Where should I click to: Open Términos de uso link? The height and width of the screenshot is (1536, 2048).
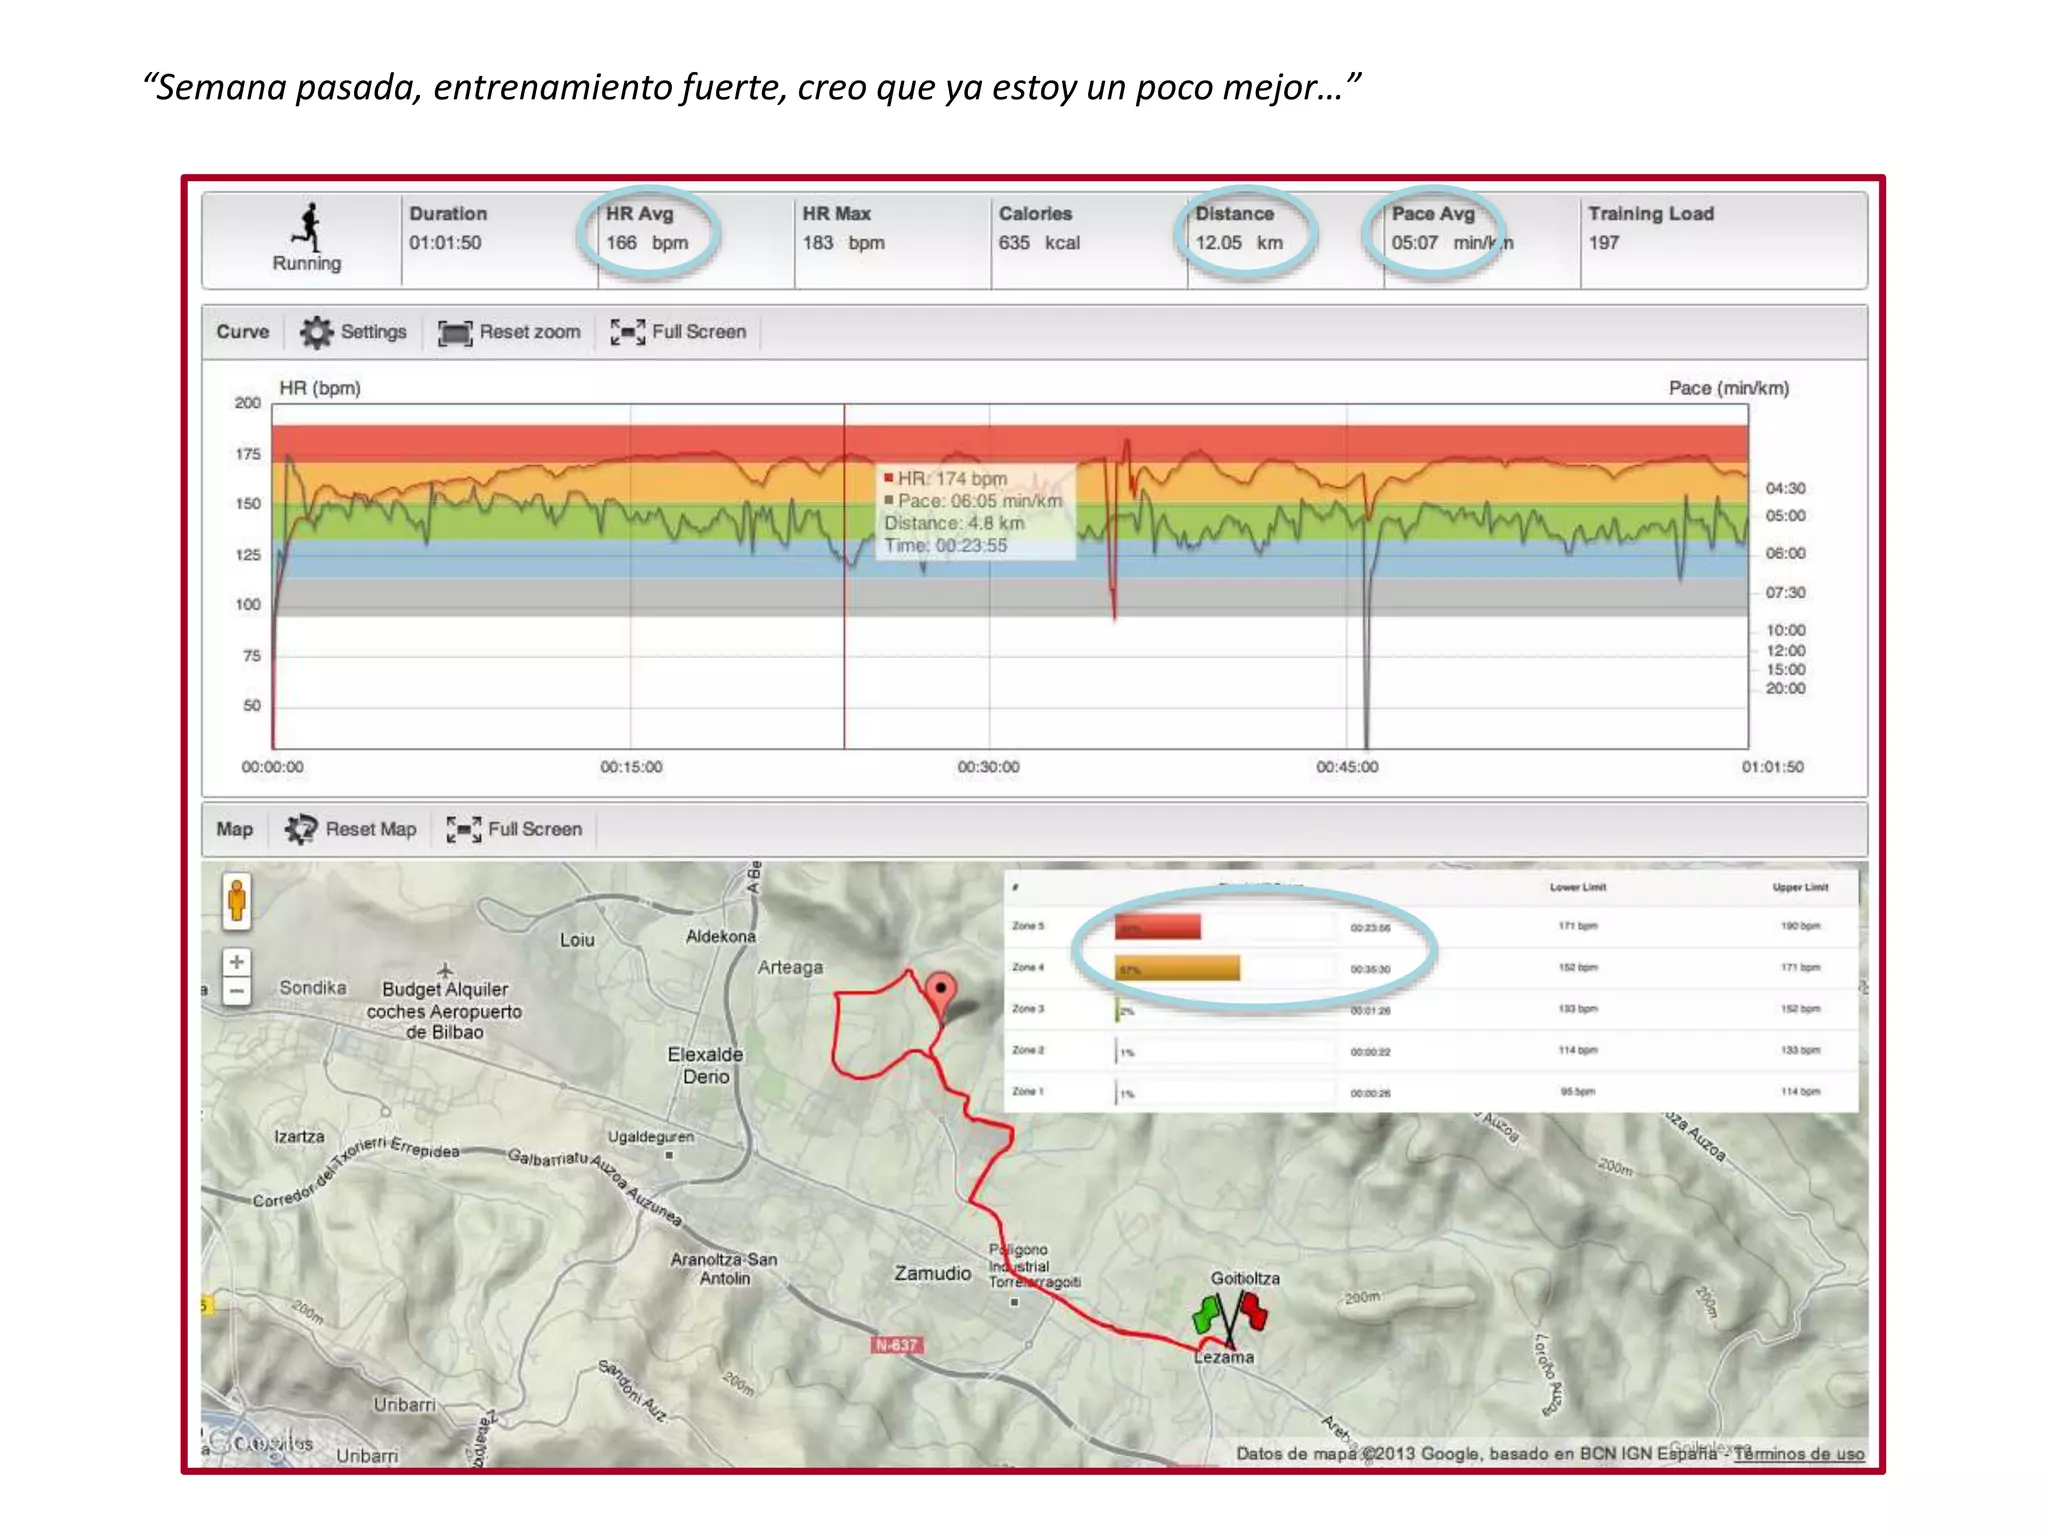click(1798, 1453)
